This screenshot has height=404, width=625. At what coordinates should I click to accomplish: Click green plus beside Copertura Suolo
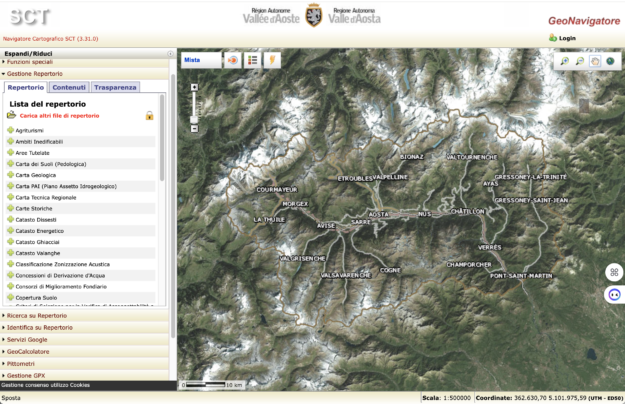coord(11,297)
